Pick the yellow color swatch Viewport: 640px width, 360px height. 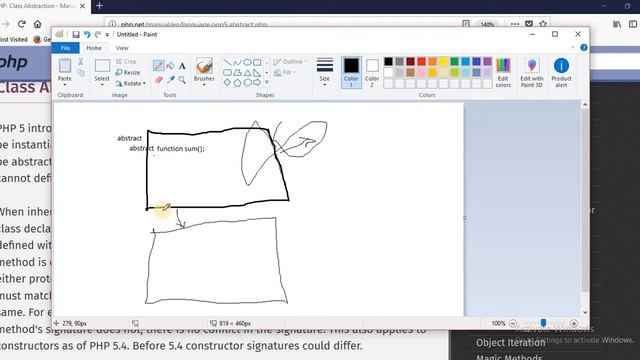tap(444, 62)
